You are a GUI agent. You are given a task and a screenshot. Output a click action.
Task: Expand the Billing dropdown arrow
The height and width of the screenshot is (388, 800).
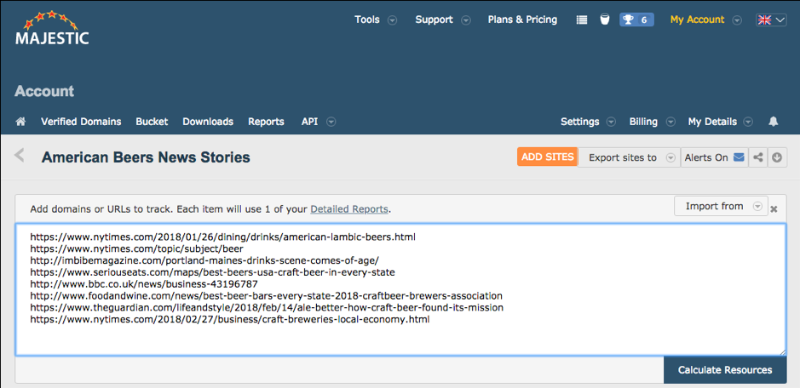(x=671, y=122)
